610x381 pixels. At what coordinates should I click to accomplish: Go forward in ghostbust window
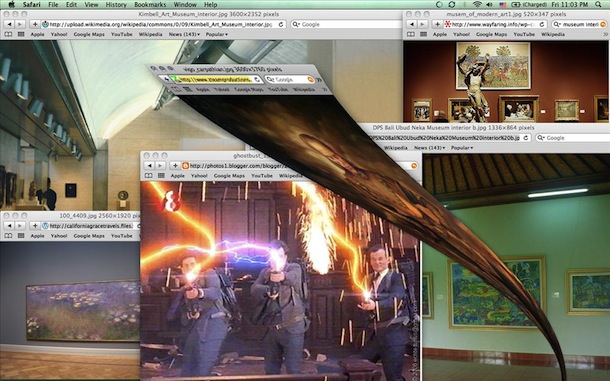pos(160,166)
